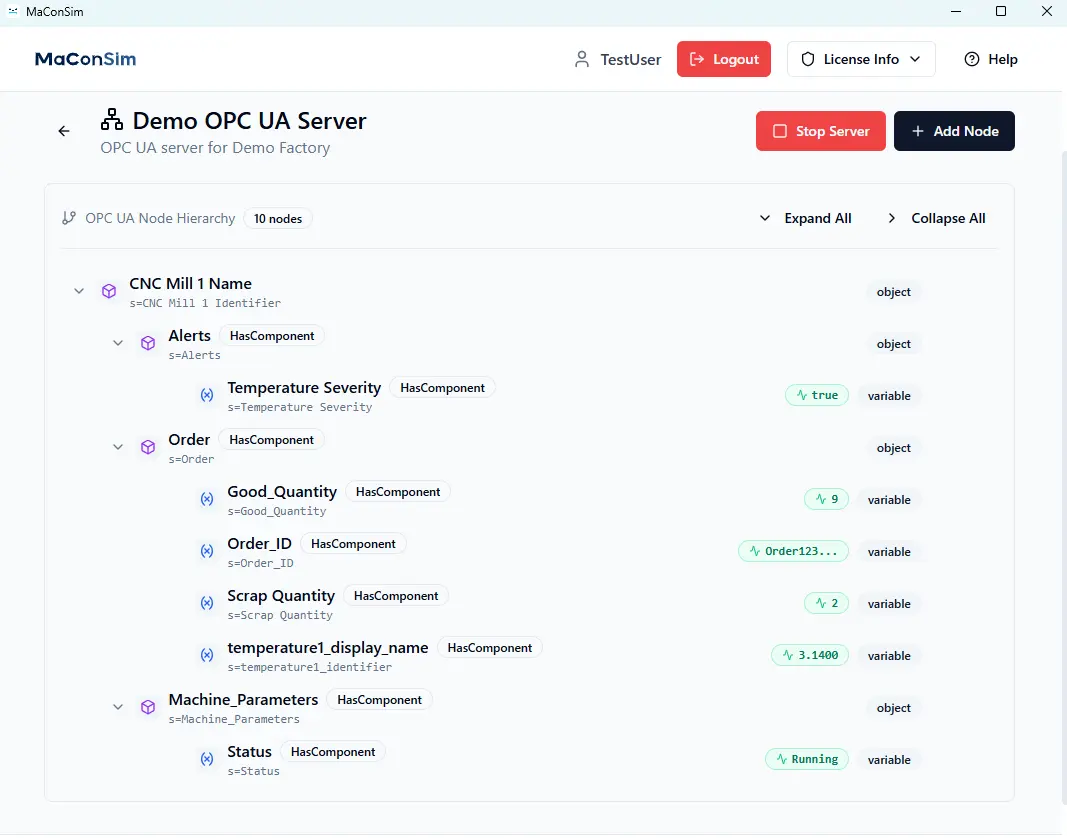
Task: Click the back arrow icon
Action: point(64,131)
